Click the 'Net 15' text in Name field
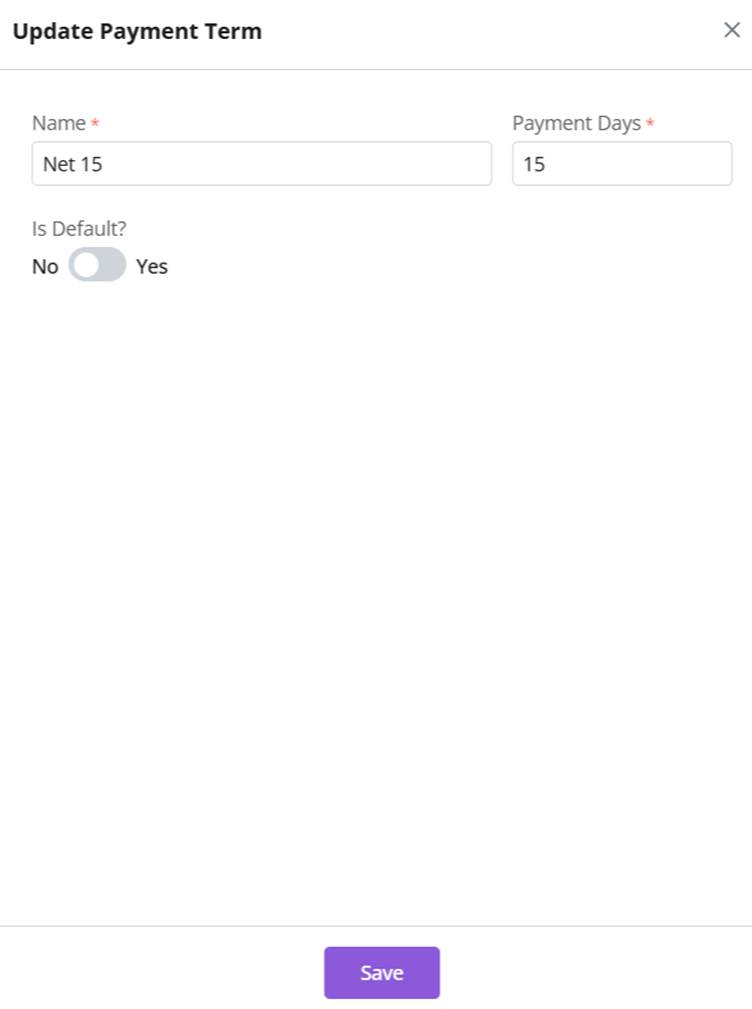The height and width of the screenshot is (1009, 752). [x=73, y=165]
